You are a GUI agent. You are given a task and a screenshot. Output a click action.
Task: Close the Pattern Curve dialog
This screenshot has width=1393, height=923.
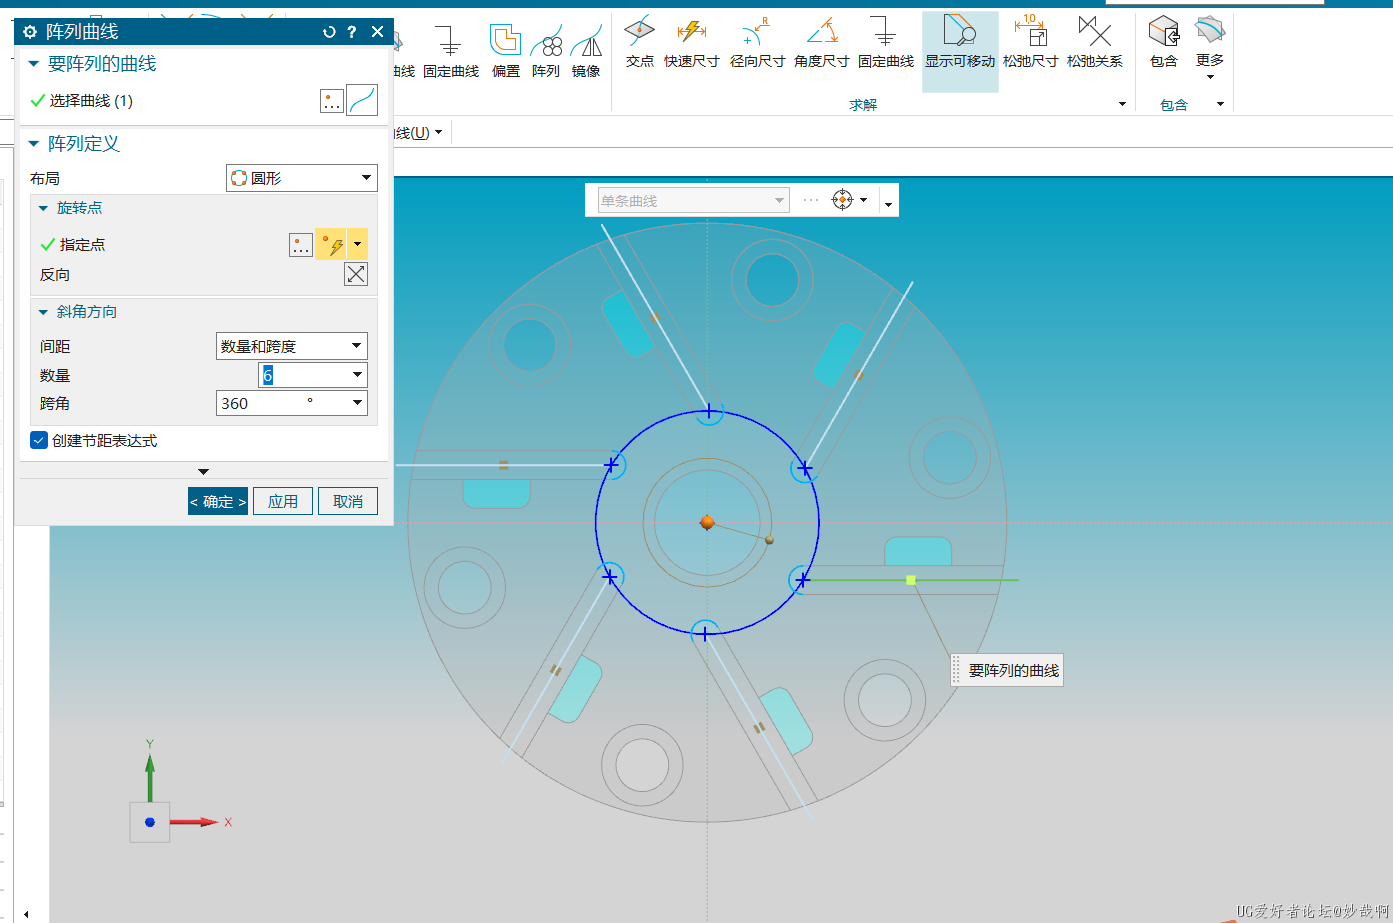pos(377,32)
